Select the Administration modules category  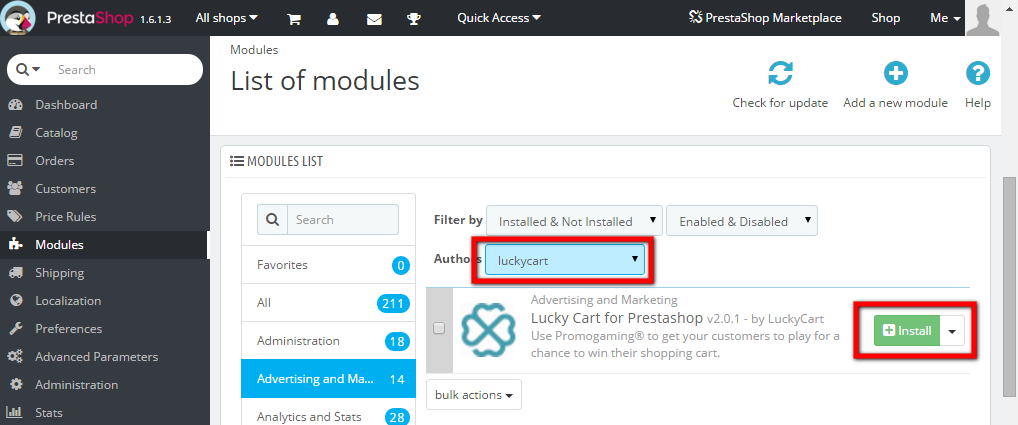[298, 341]
